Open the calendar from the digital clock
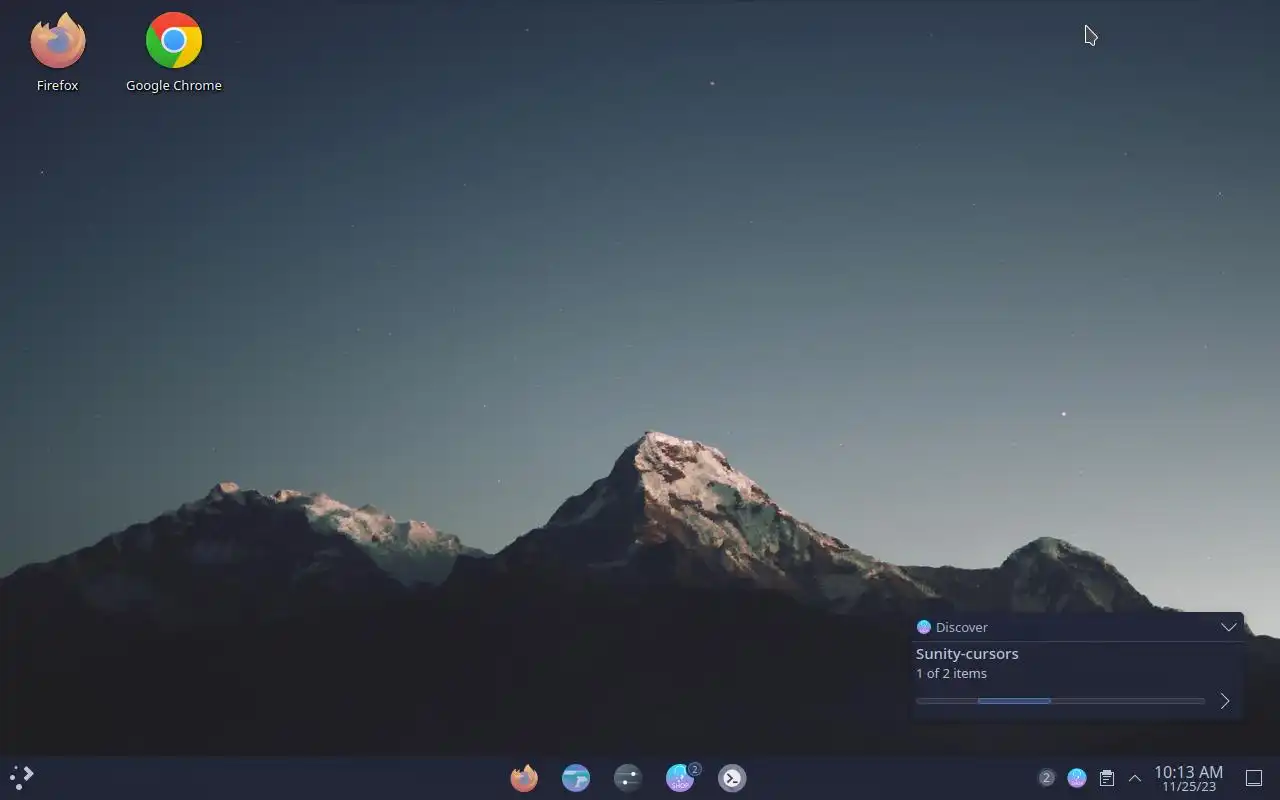Screen dimensions: 1280x800 [x=1188, y=778]
